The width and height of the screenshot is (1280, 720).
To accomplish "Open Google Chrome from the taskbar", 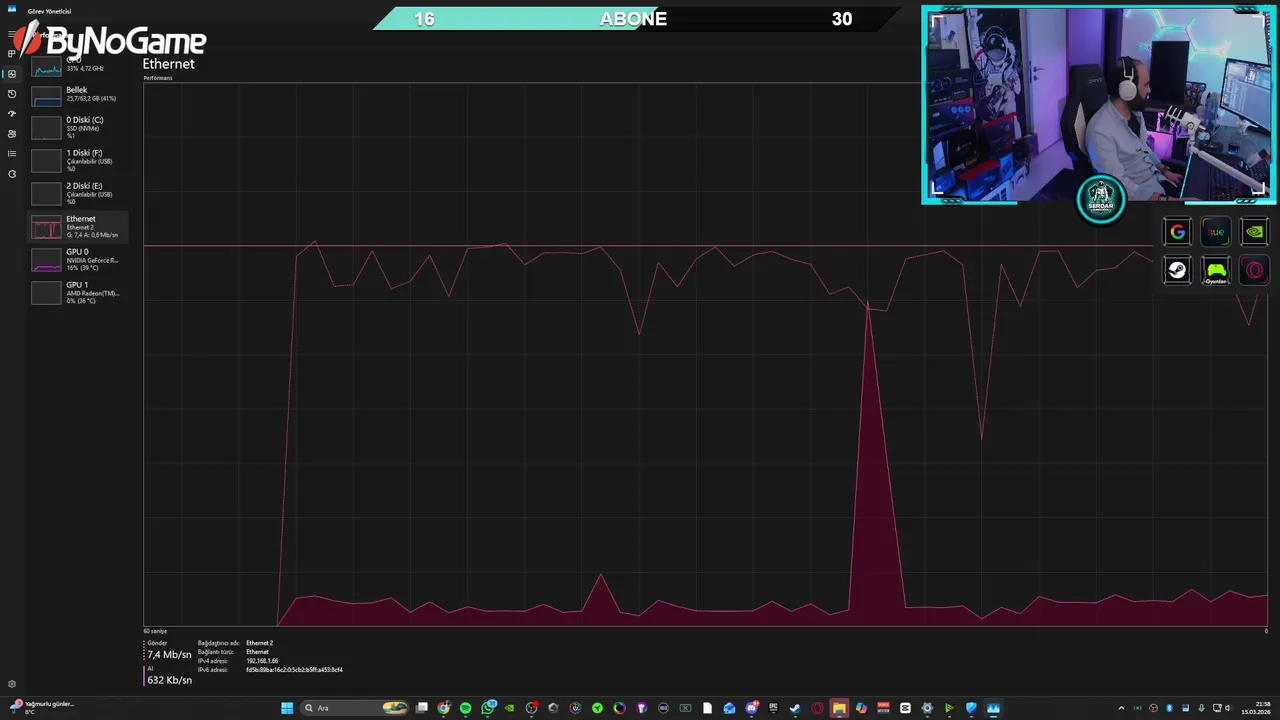I will [x=443, y=708].
